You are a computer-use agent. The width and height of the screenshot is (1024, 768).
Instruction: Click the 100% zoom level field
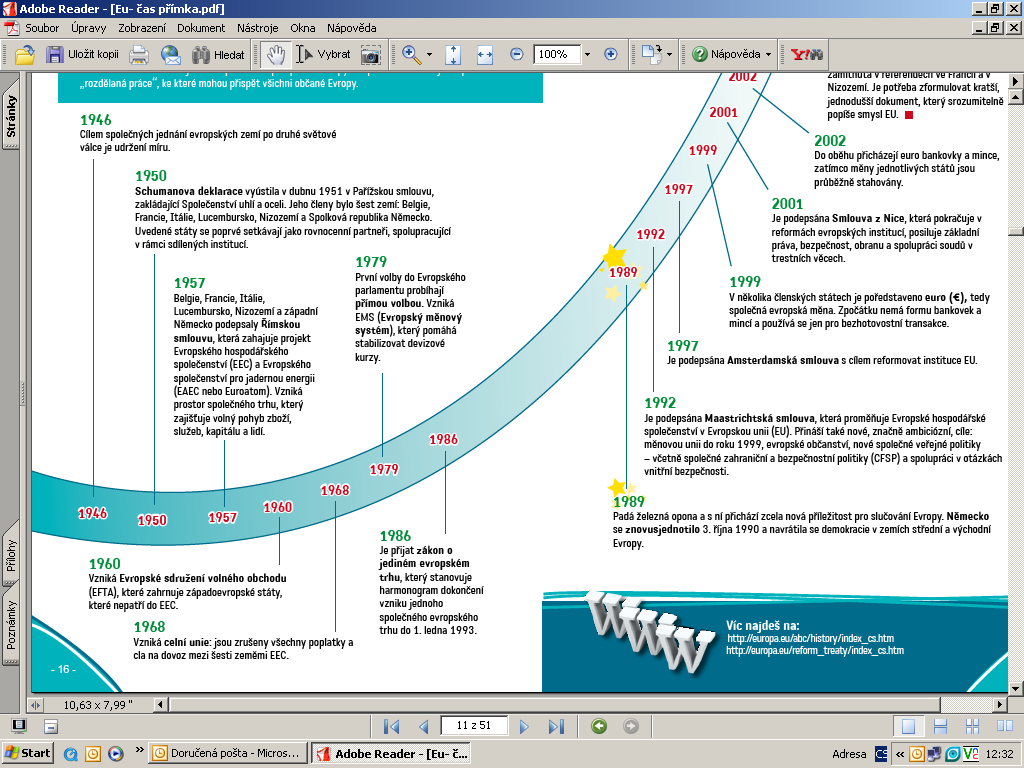(556, 54)
